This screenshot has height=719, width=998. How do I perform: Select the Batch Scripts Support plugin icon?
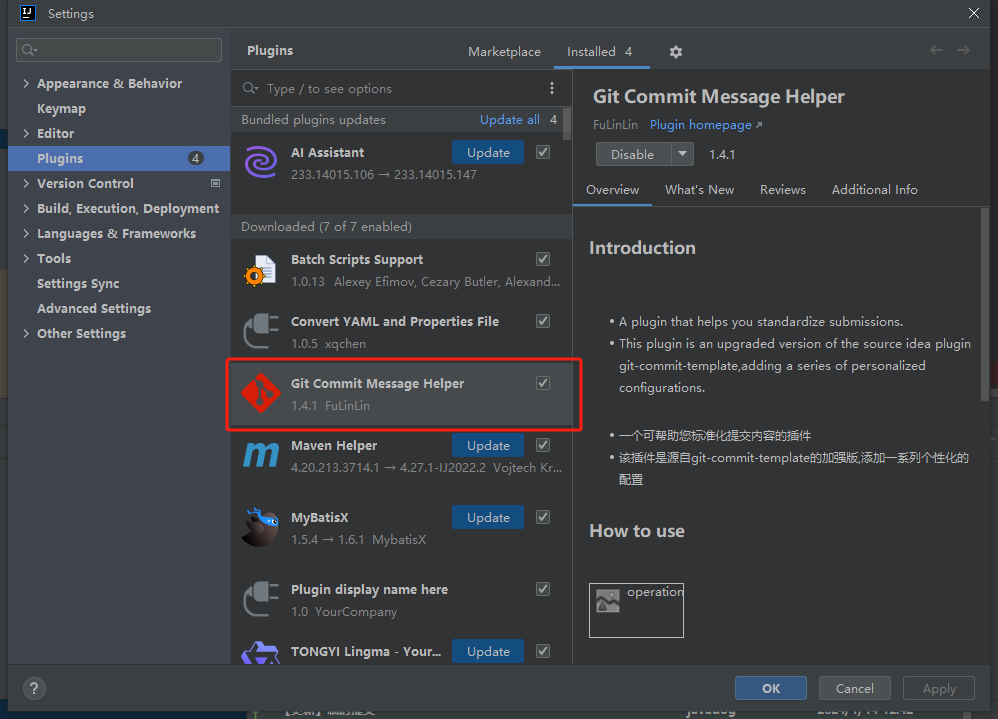(x=260, y=269)
